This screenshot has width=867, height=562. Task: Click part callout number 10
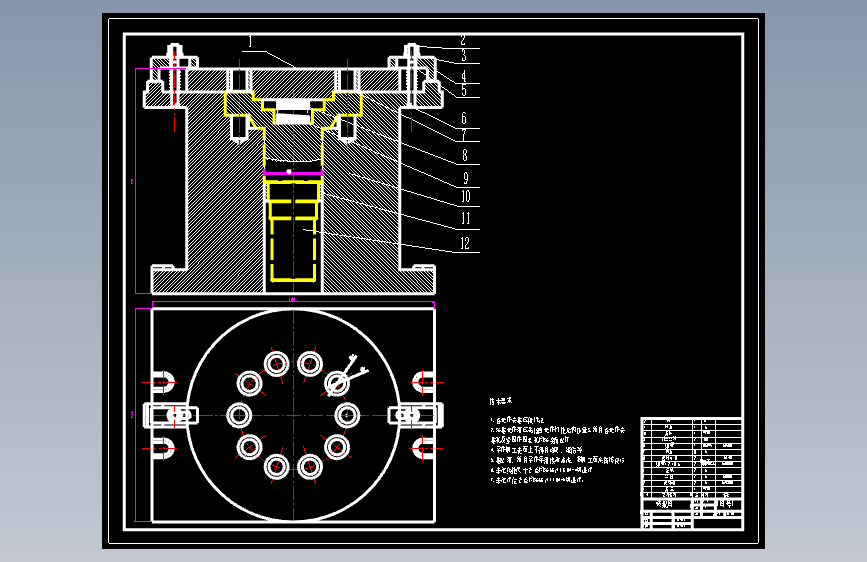(x=466, y=196)
